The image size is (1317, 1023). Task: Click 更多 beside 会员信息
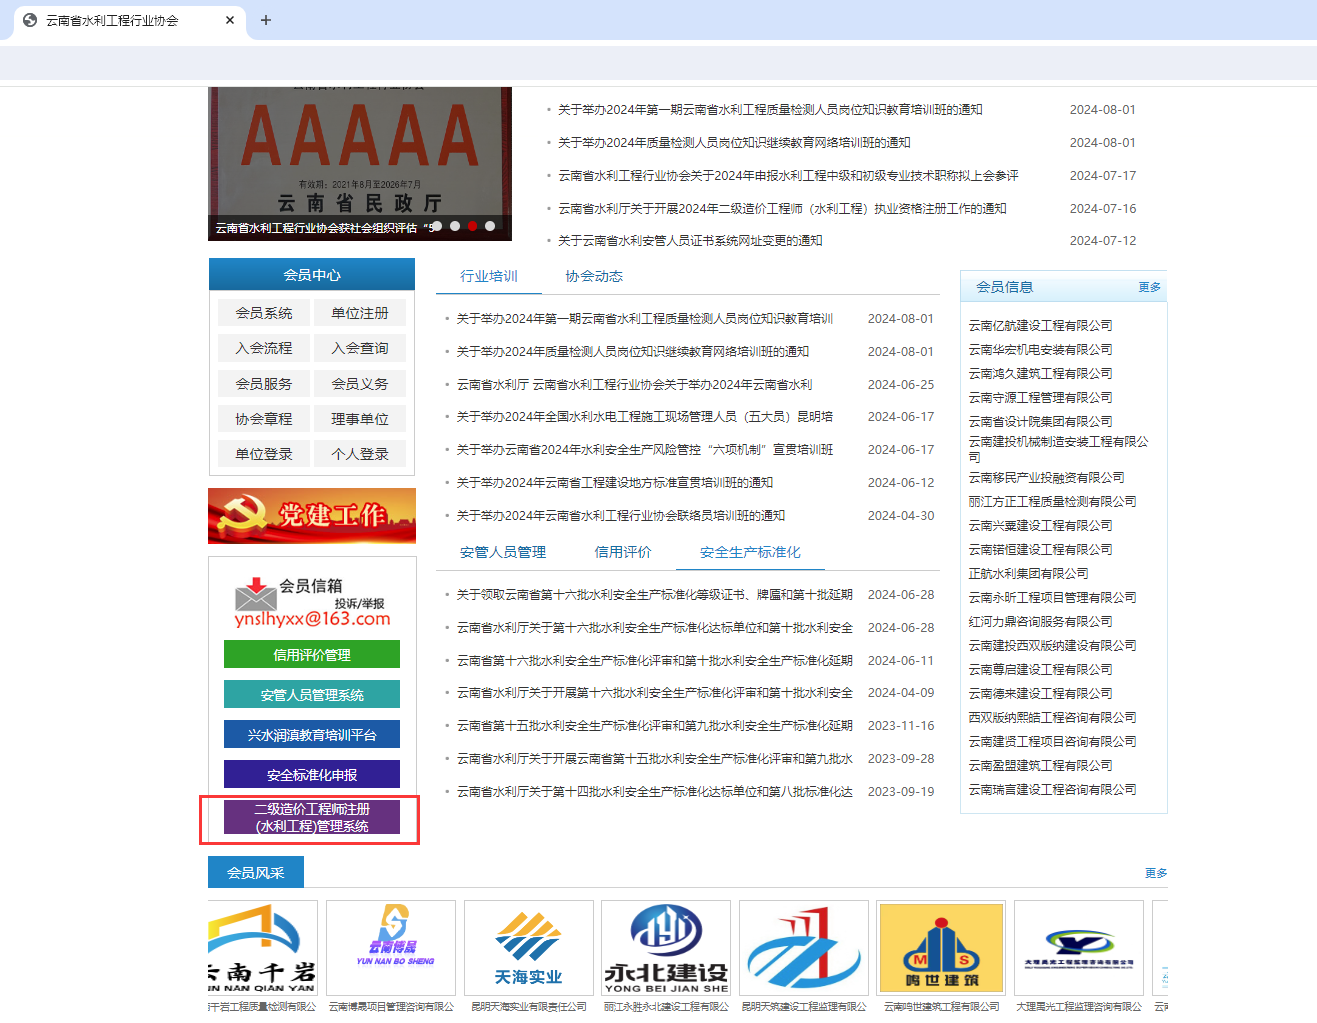(1149, 287)
